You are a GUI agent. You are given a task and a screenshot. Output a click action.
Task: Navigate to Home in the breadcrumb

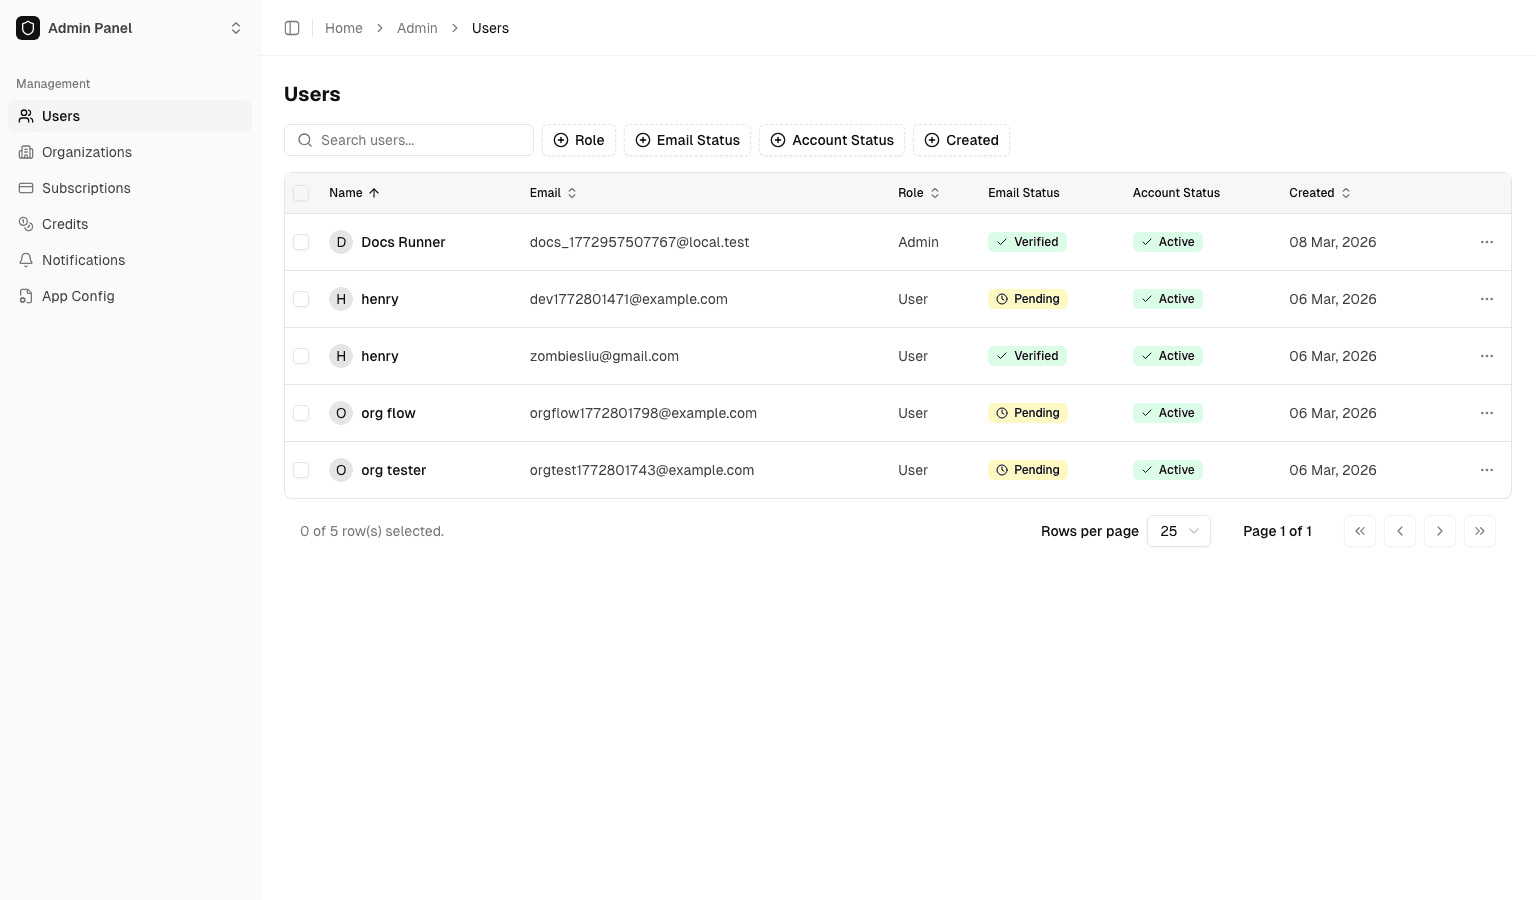click(x=344, y=28)
